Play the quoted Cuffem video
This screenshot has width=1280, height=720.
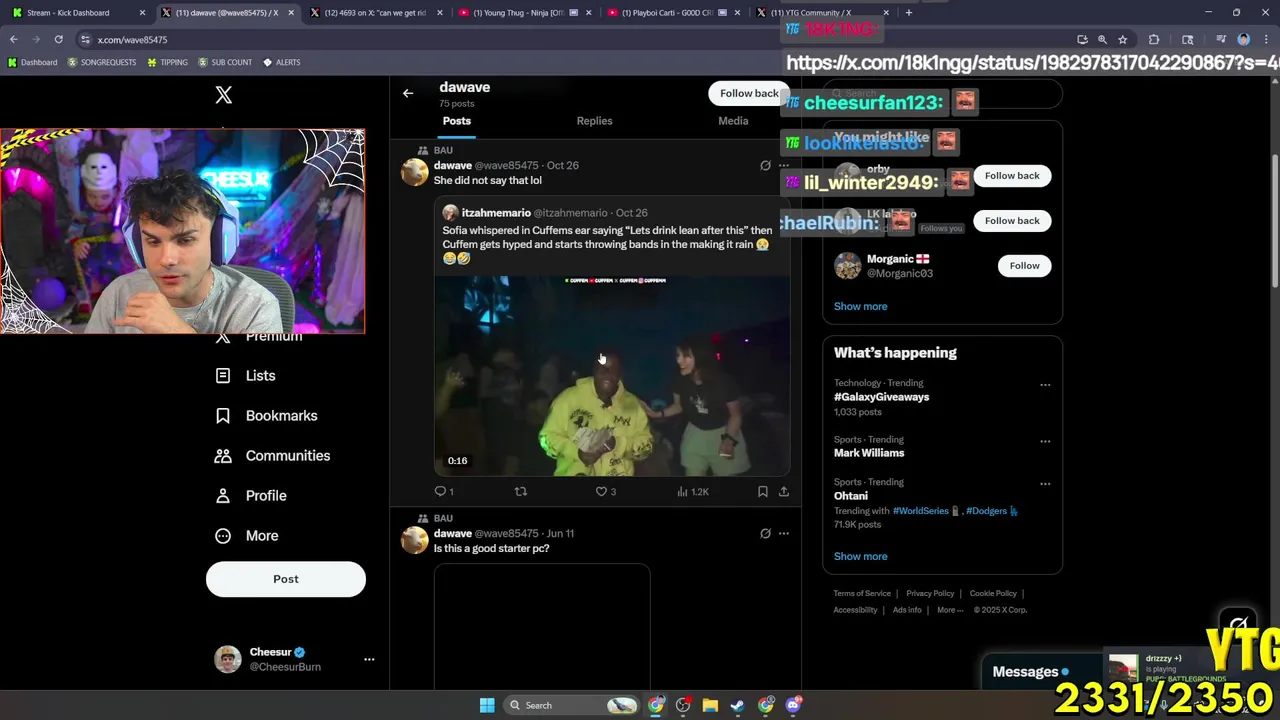point(612,375)
